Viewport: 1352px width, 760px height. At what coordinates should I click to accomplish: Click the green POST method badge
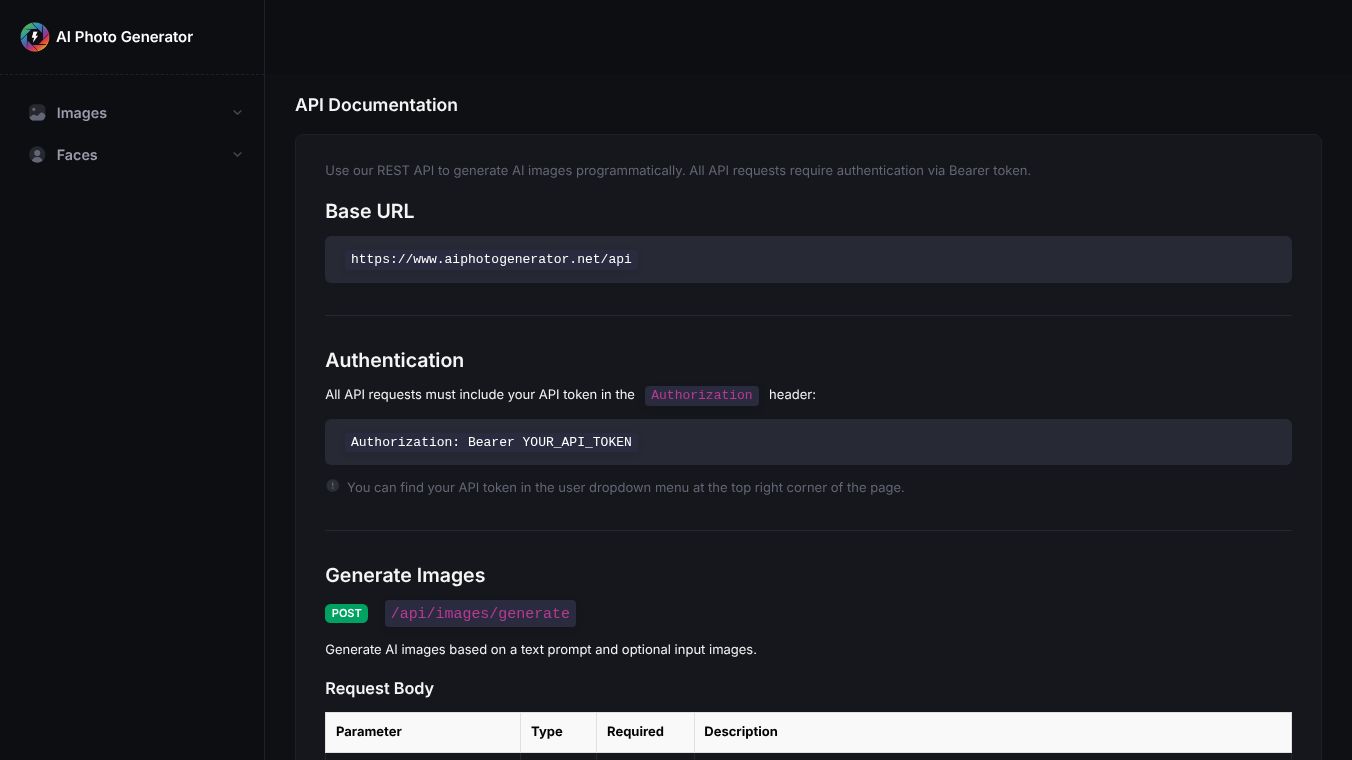[x=346, y=613]
